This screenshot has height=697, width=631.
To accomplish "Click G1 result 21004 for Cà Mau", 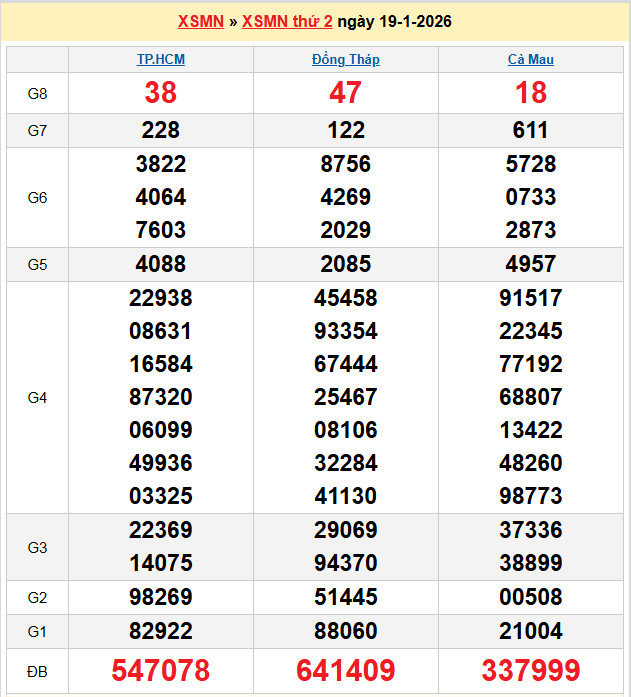I will [530, 631].
